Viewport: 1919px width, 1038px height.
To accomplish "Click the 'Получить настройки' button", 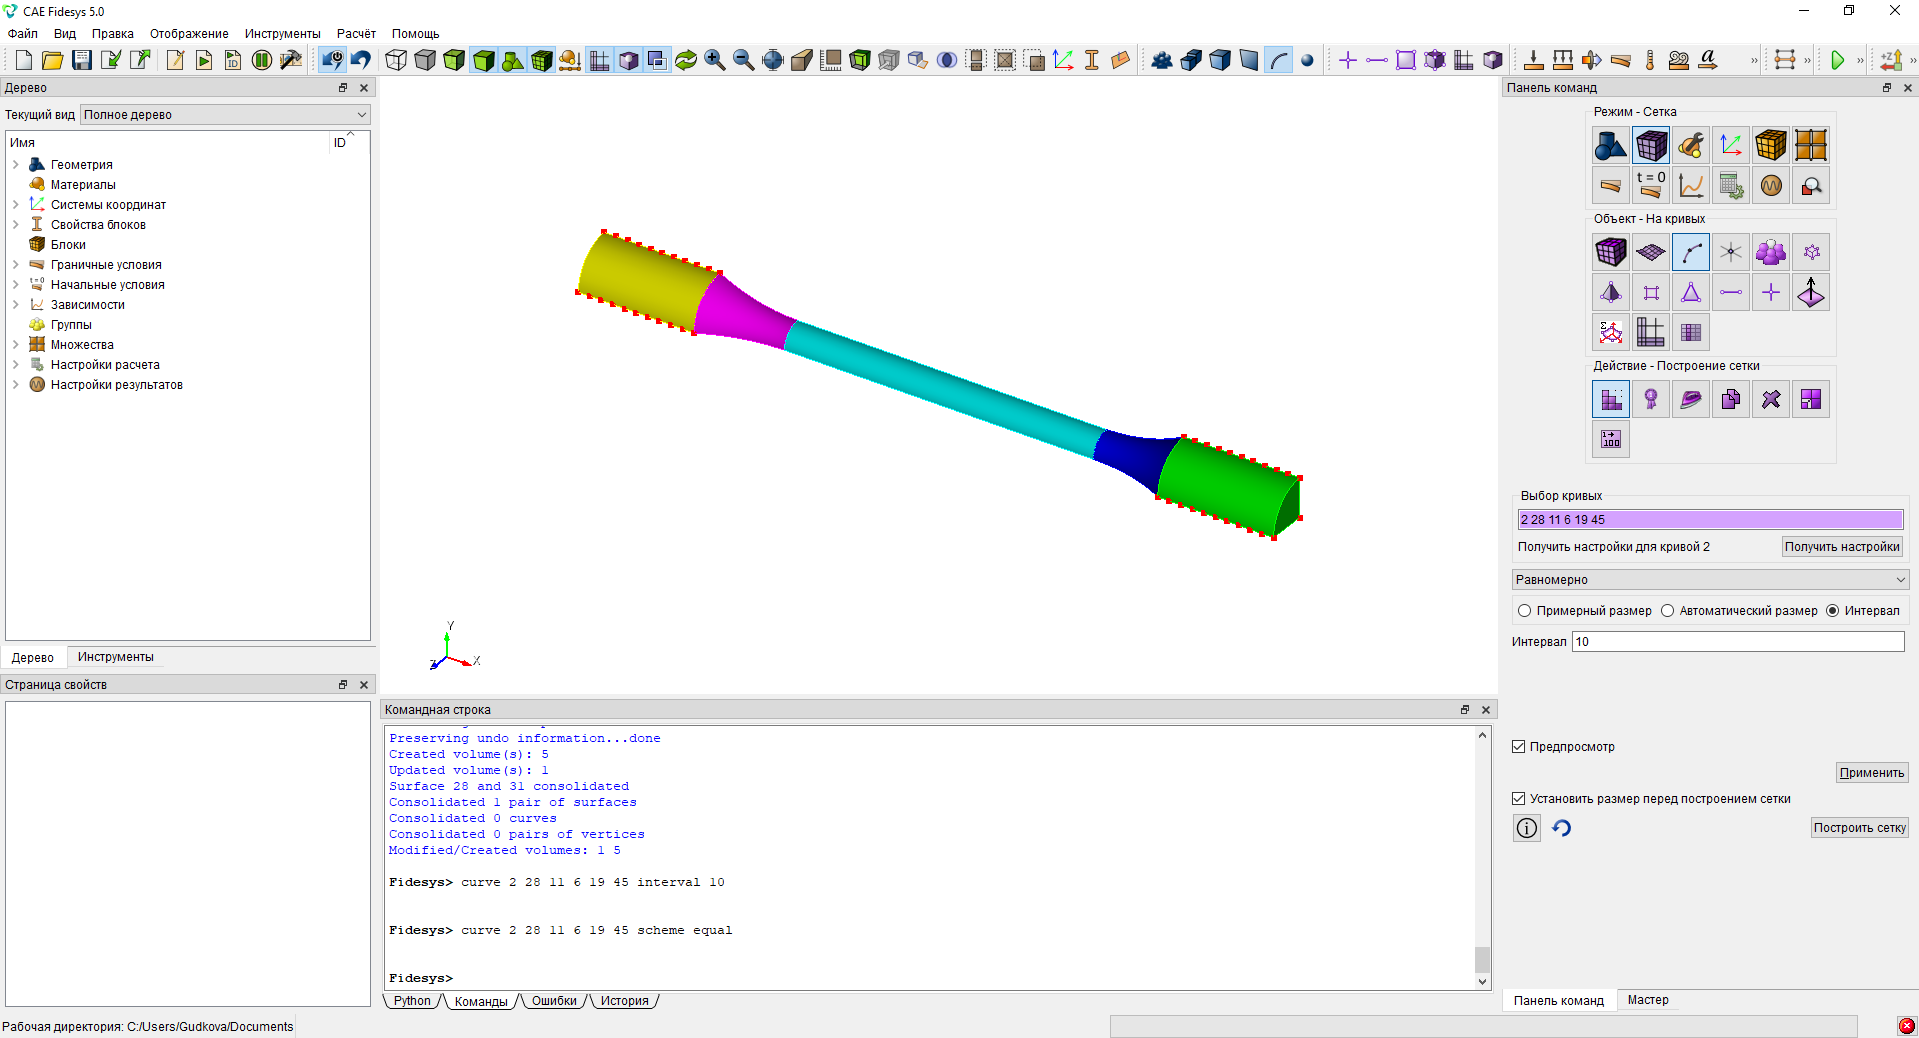I will coord(1842,547).
